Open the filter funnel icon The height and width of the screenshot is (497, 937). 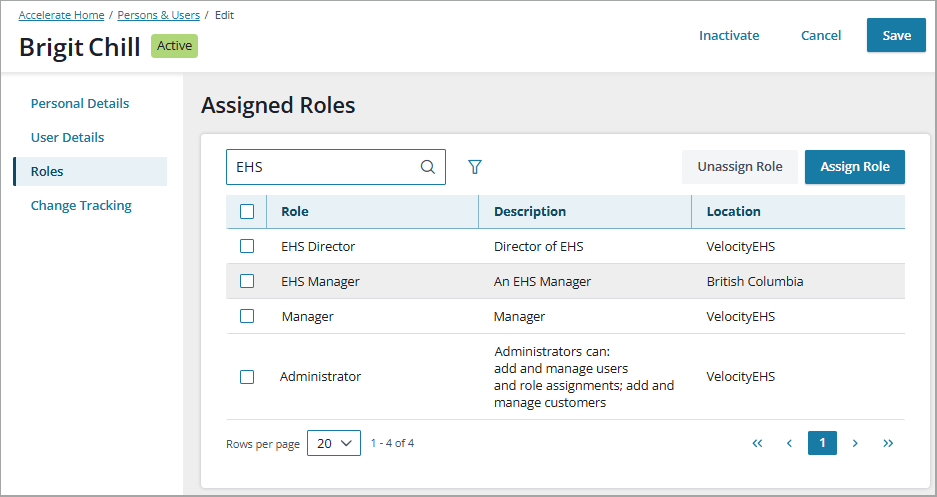[474, 167]
